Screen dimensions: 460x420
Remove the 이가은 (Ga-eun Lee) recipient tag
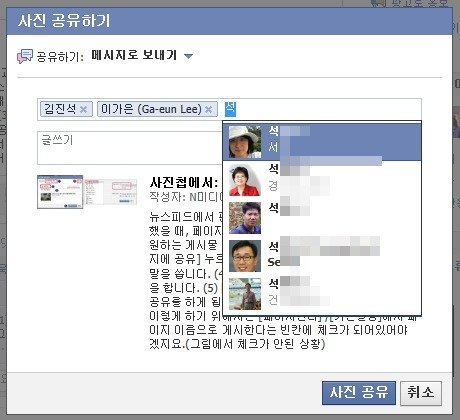coord(209,109)
